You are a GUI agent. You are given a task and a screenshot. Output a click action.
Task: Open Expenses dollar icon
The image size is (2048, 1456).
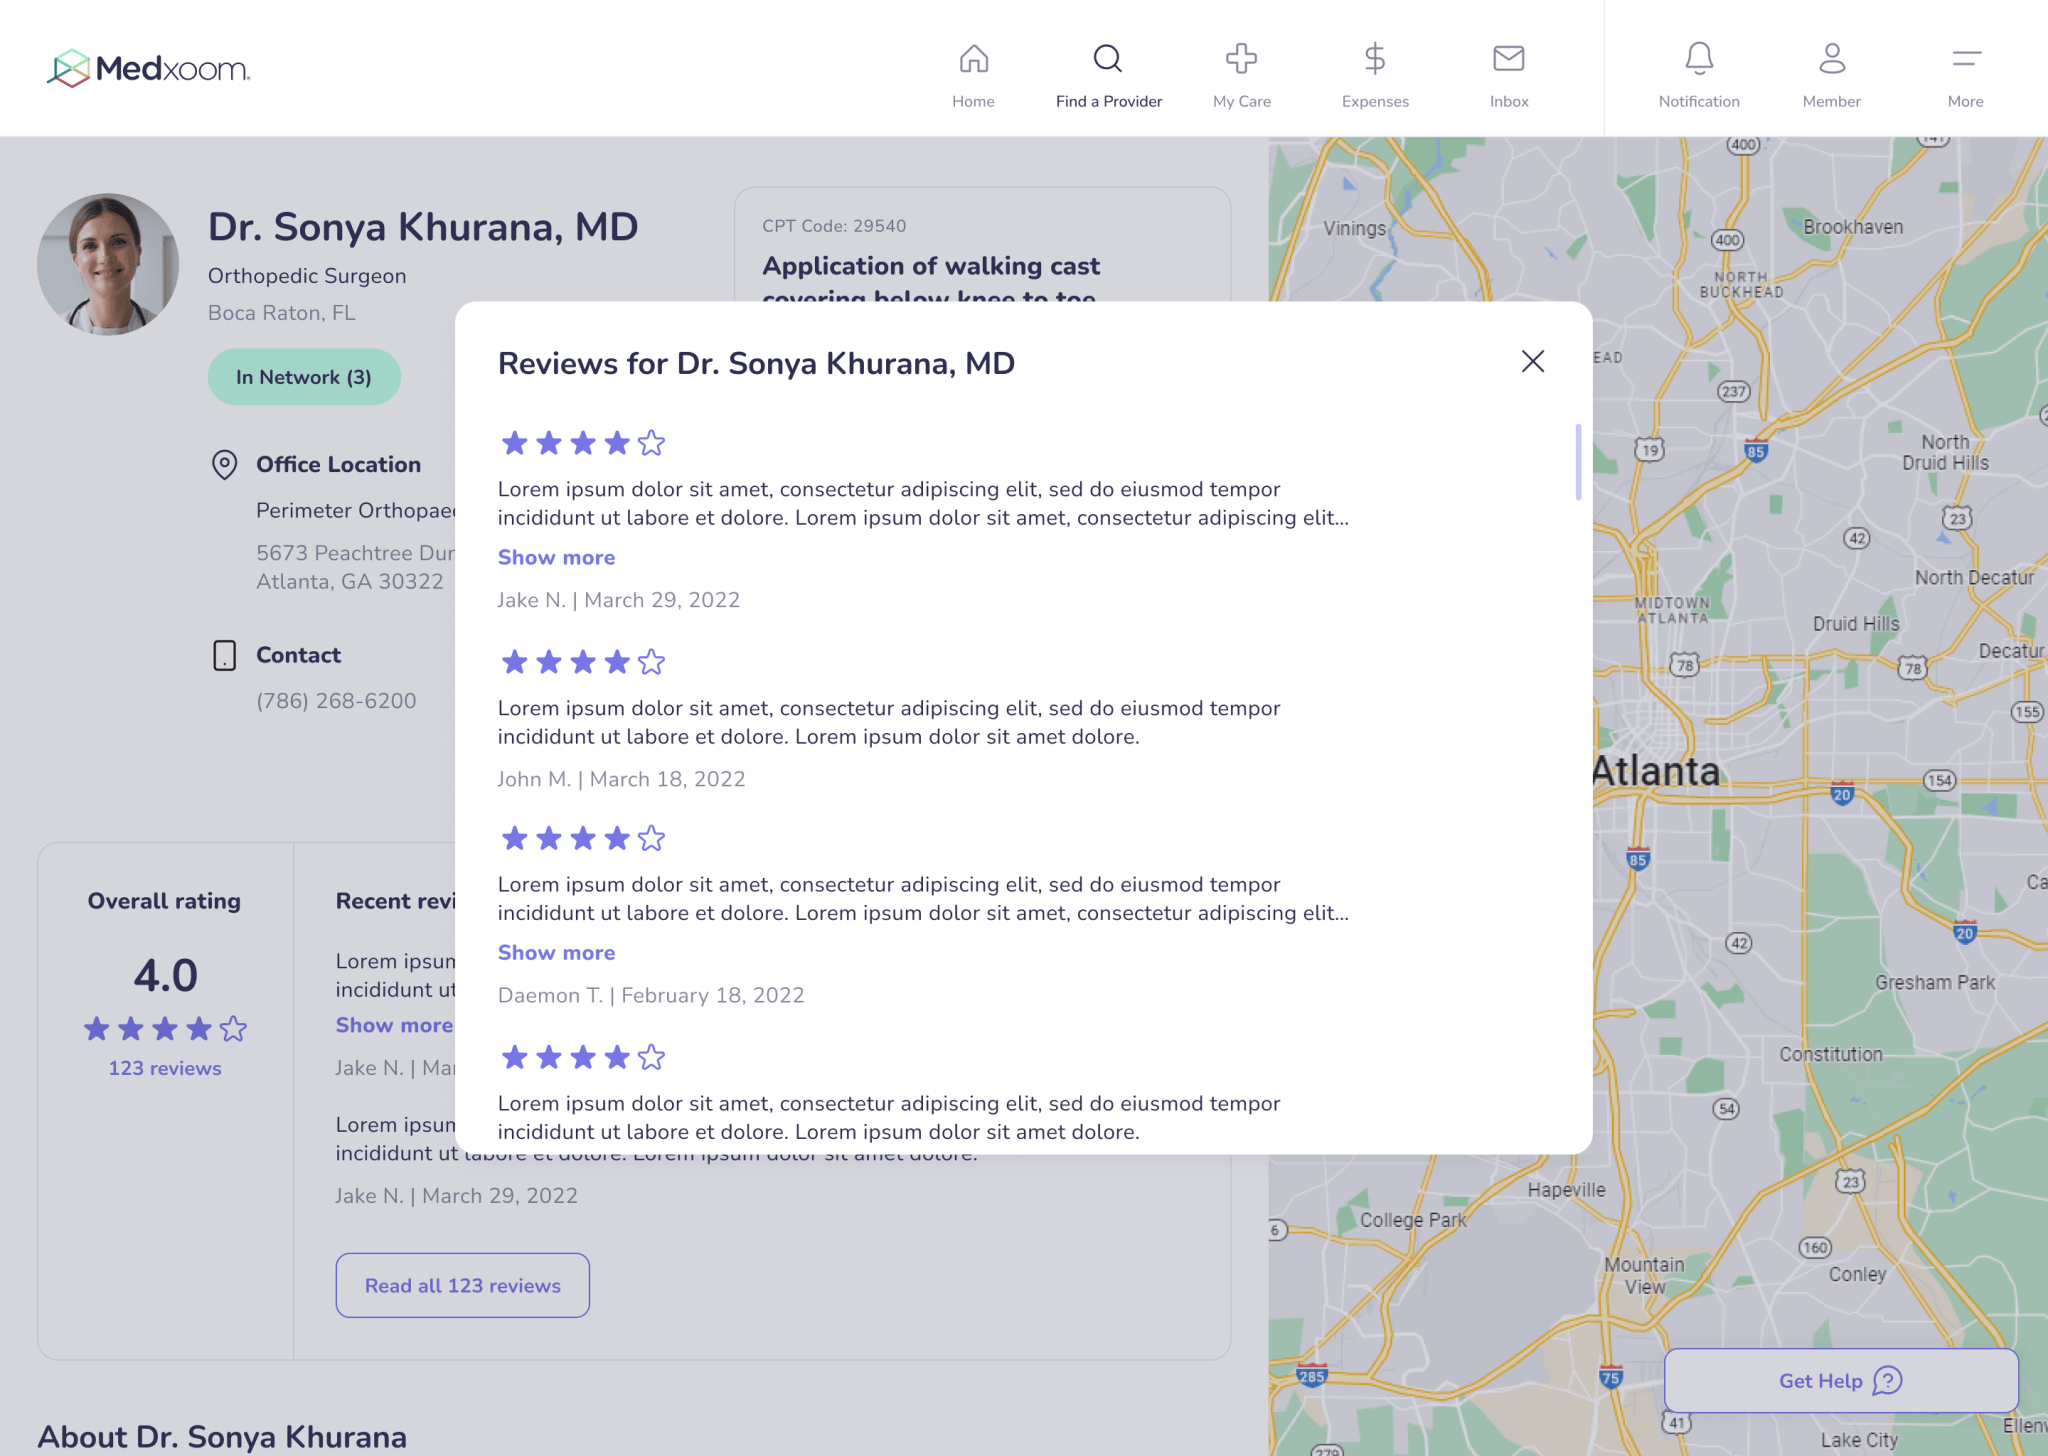[1375, 59]
